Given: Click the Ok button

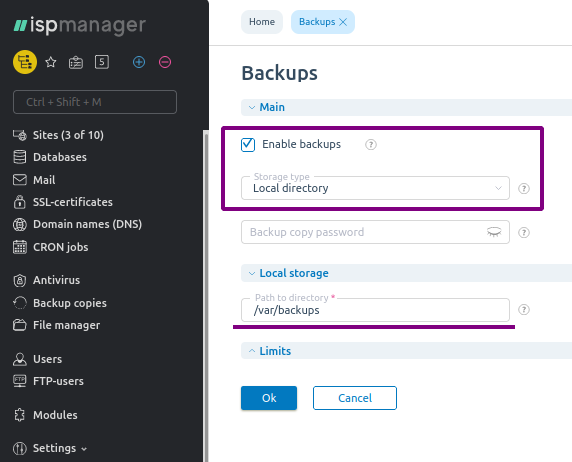Looking at the screenshot, I should [269, 398].
